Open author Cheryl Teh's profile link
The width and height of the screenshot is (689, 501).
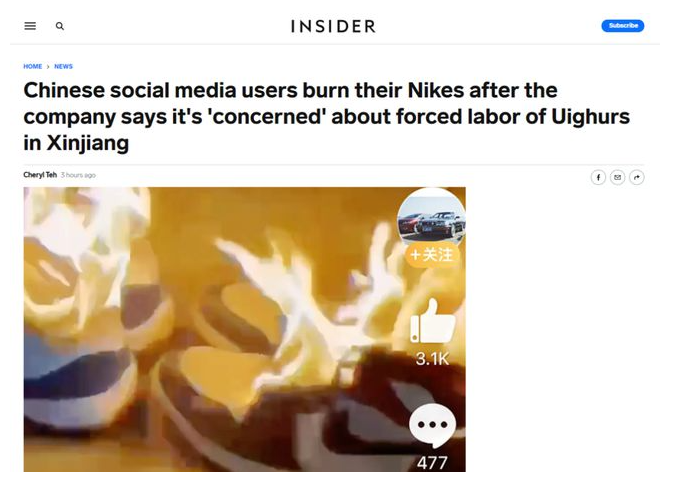pyautogui.click(x=40, y=175)
